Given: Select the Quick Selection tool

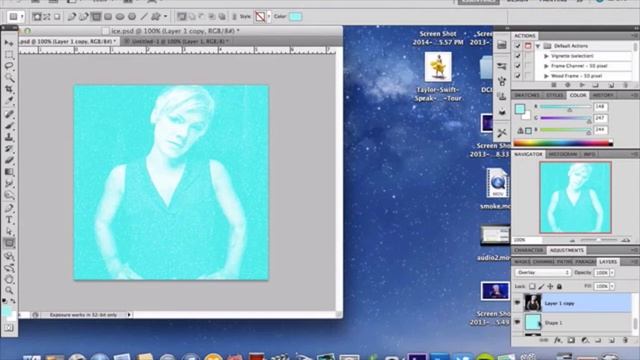Looking at the screenshot, I should pyautogui.click(x=9, y=77).
